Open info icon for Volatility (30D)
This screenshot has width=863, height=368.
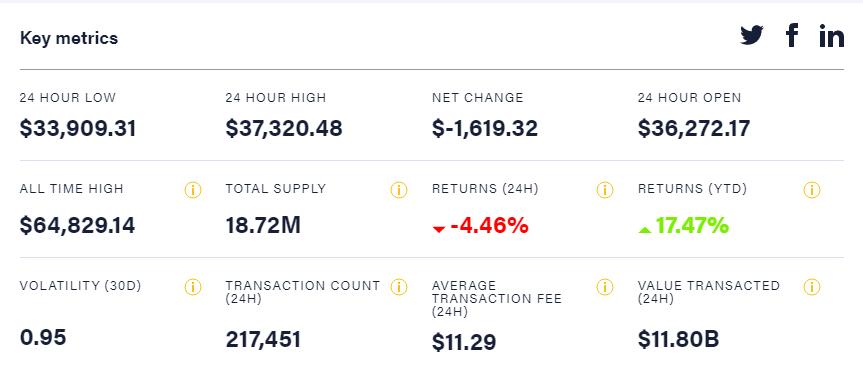click(193, 287)
